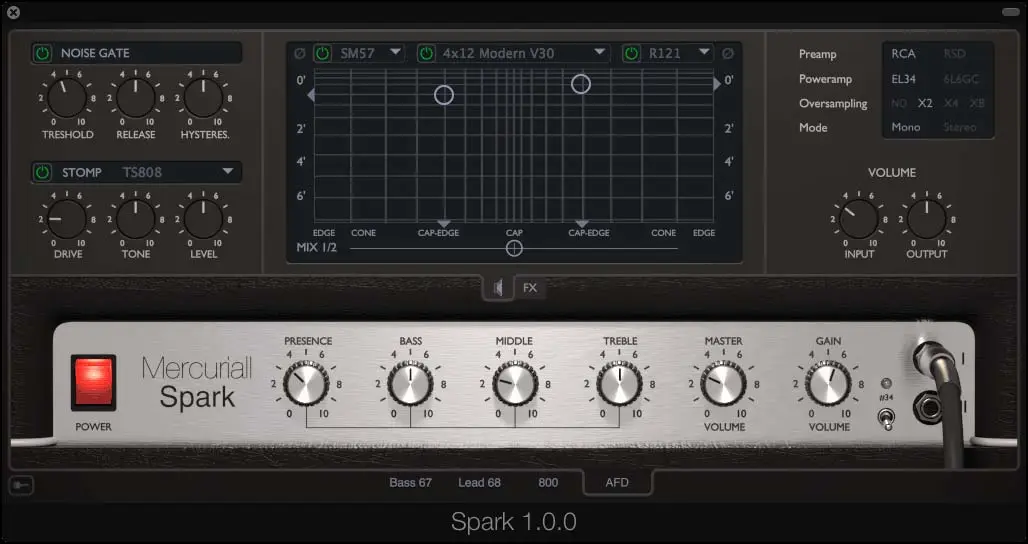
Task: Switch to the speaker cabinet view tab
Action: [x=498, y=287]
